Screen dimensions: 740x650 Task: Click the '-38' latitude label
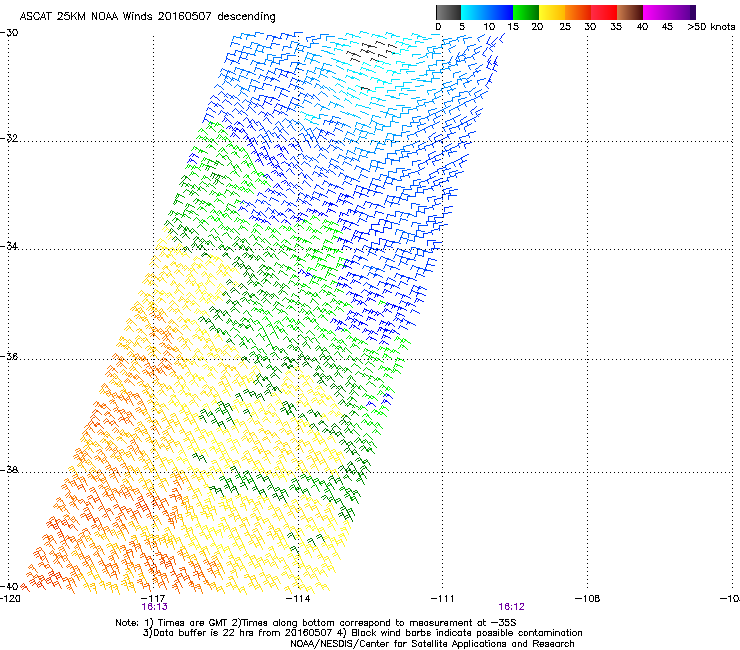point(9,470)
